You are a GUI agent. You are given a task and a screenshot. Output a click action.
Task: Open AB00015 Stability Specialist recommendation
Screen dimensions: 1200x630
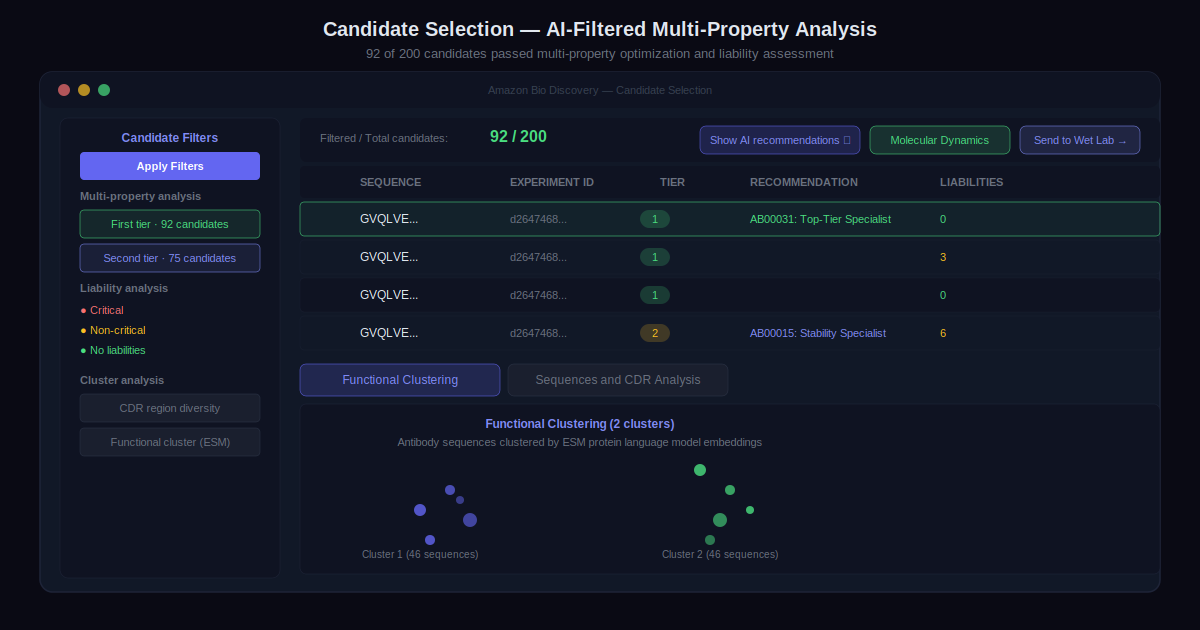tap(817, 333)
